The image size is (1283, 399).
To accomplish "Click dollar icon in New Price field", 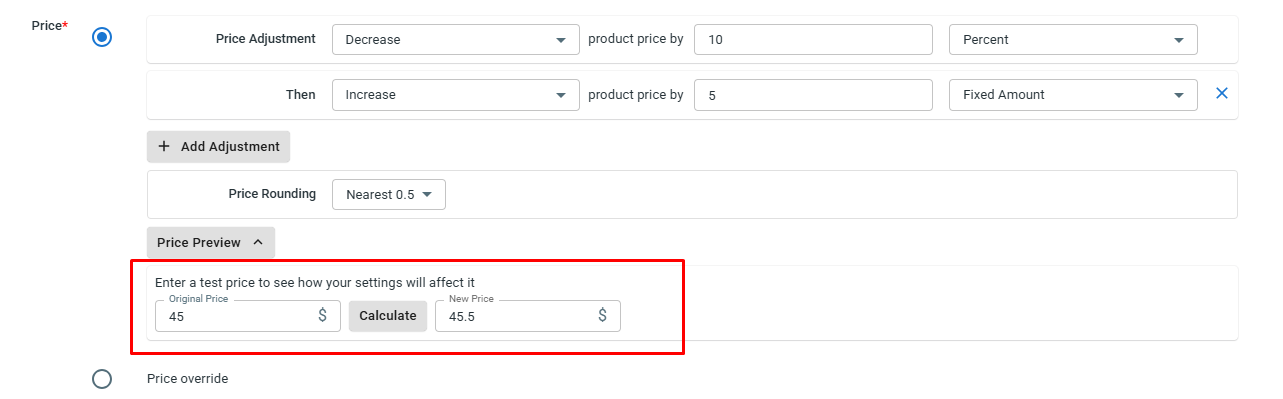I will coord(603,315).
